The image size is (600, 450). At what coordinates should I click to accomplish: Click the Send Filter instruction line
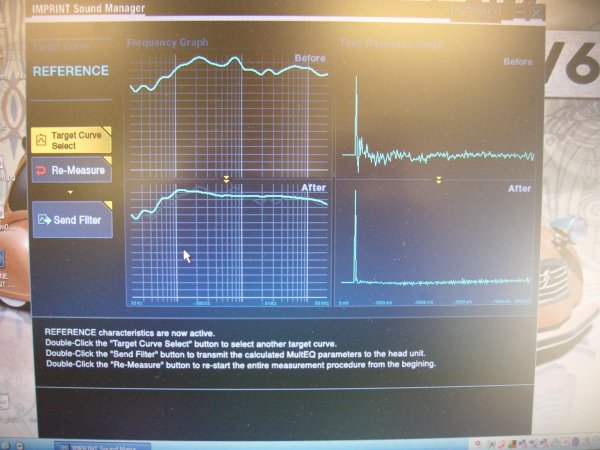(x=235, y=354)
